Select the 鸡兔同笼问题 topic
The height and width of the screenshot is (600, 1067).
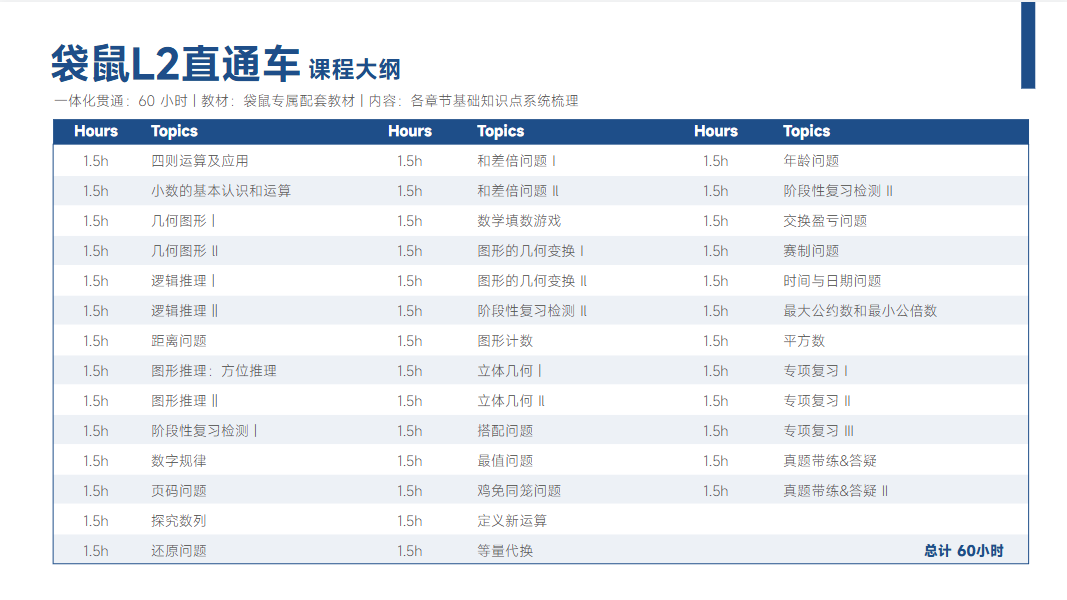519,490
